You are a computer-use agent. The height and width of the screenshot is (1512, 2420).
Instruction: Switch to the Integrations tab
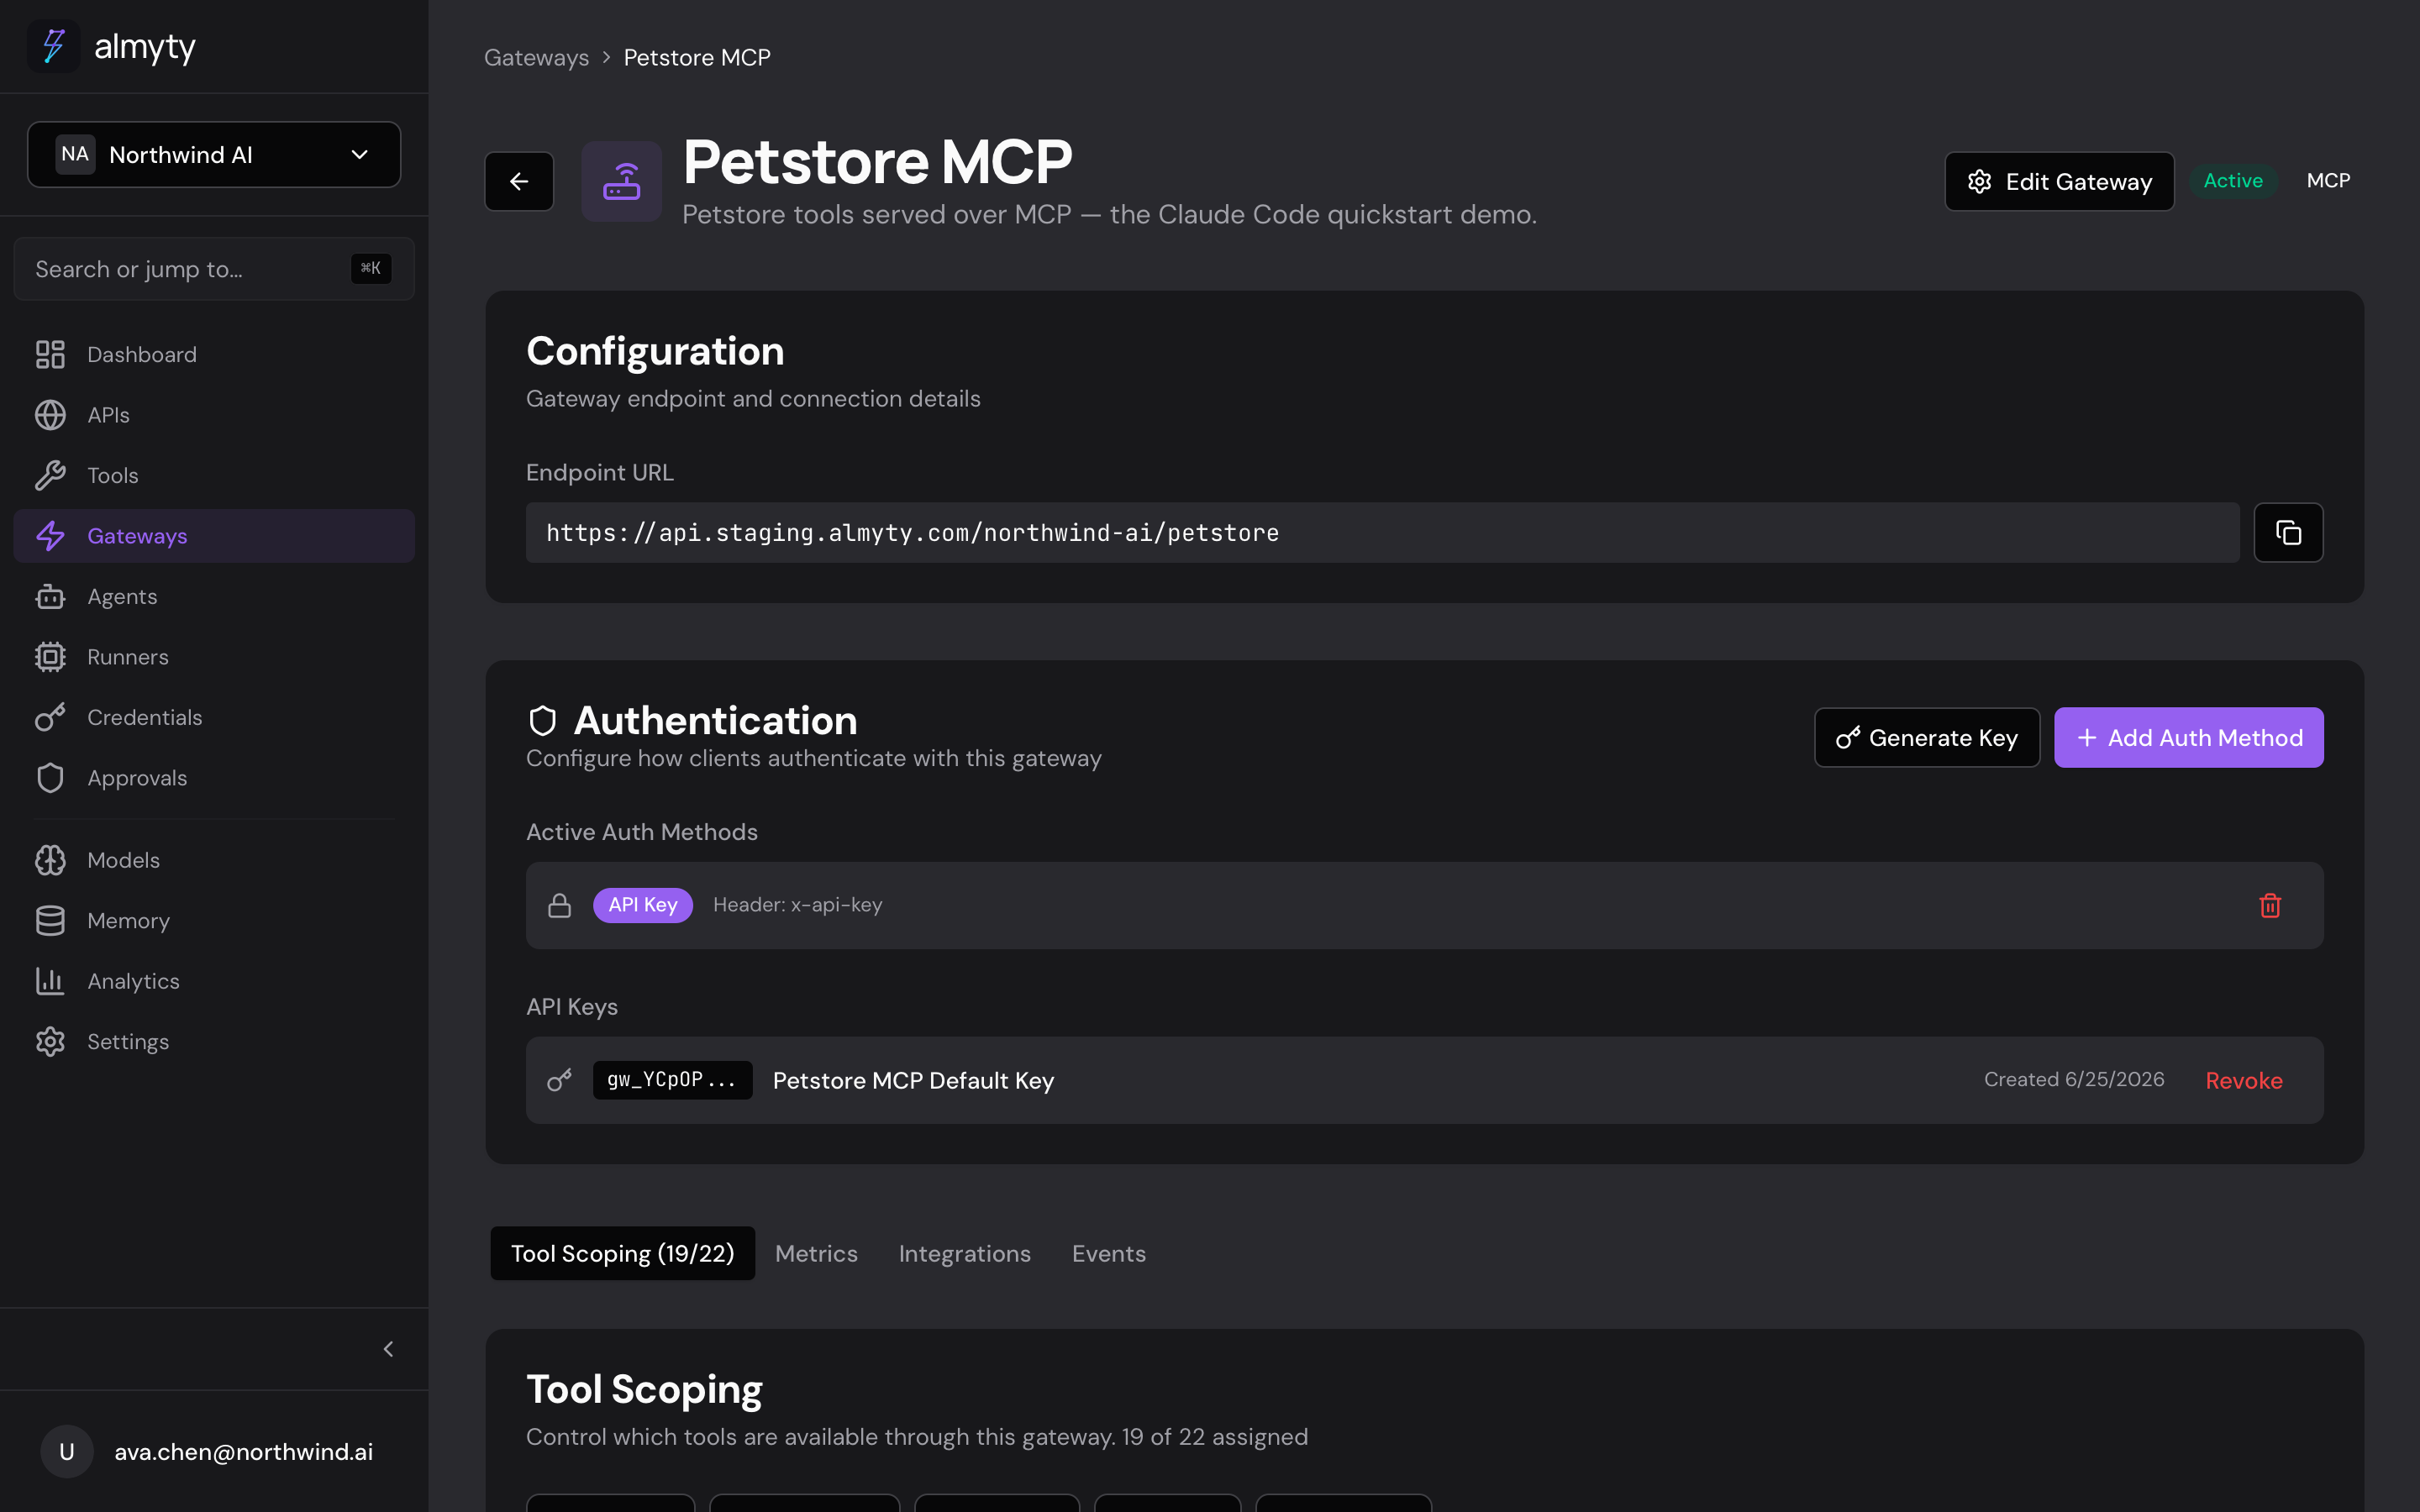coord(964,1253)
